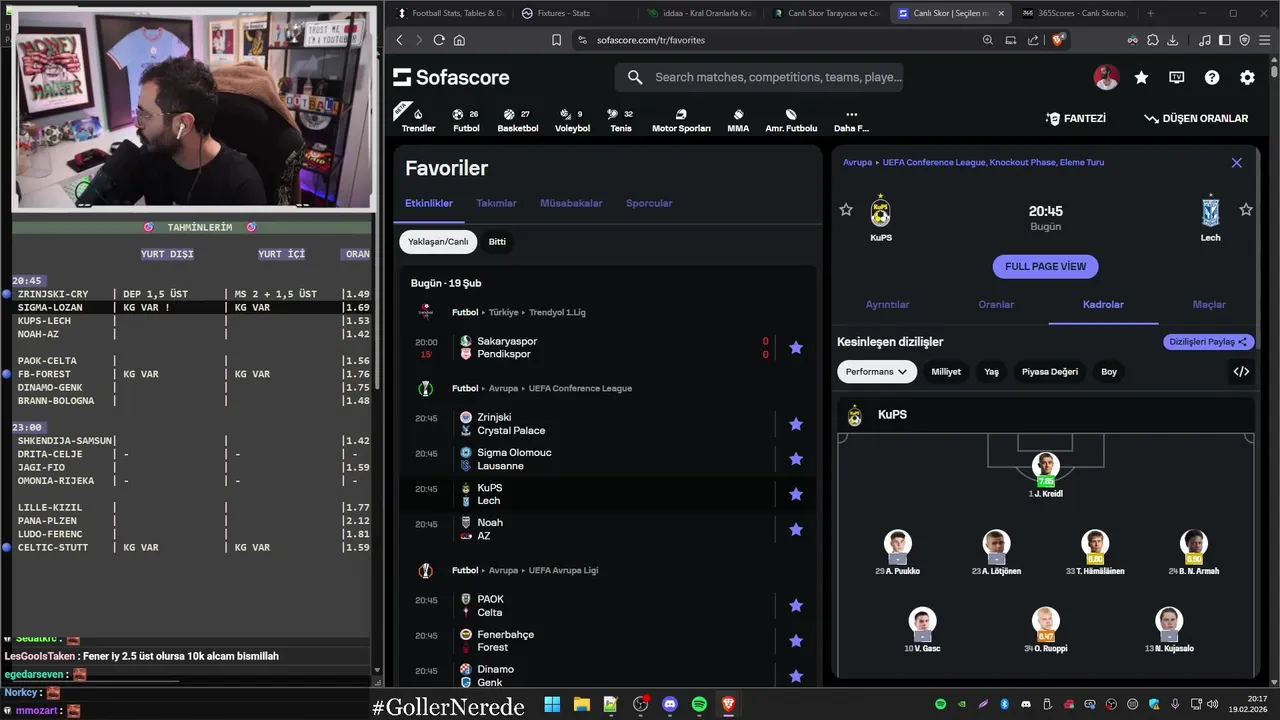Open File Explorer from taskbar
The image size is (1280, 720).
581,705
